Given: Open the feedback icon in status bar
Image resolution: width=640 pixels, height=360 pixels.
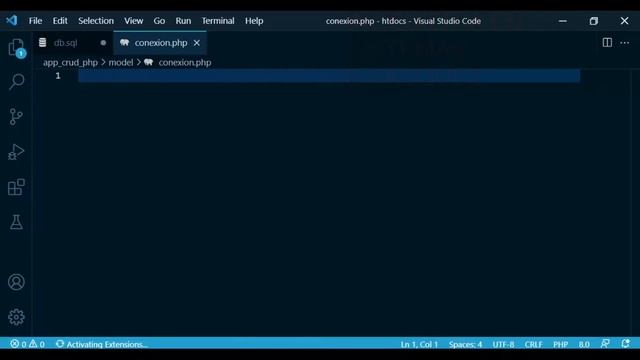Looking at the screenshot, I should coord(605,344).
